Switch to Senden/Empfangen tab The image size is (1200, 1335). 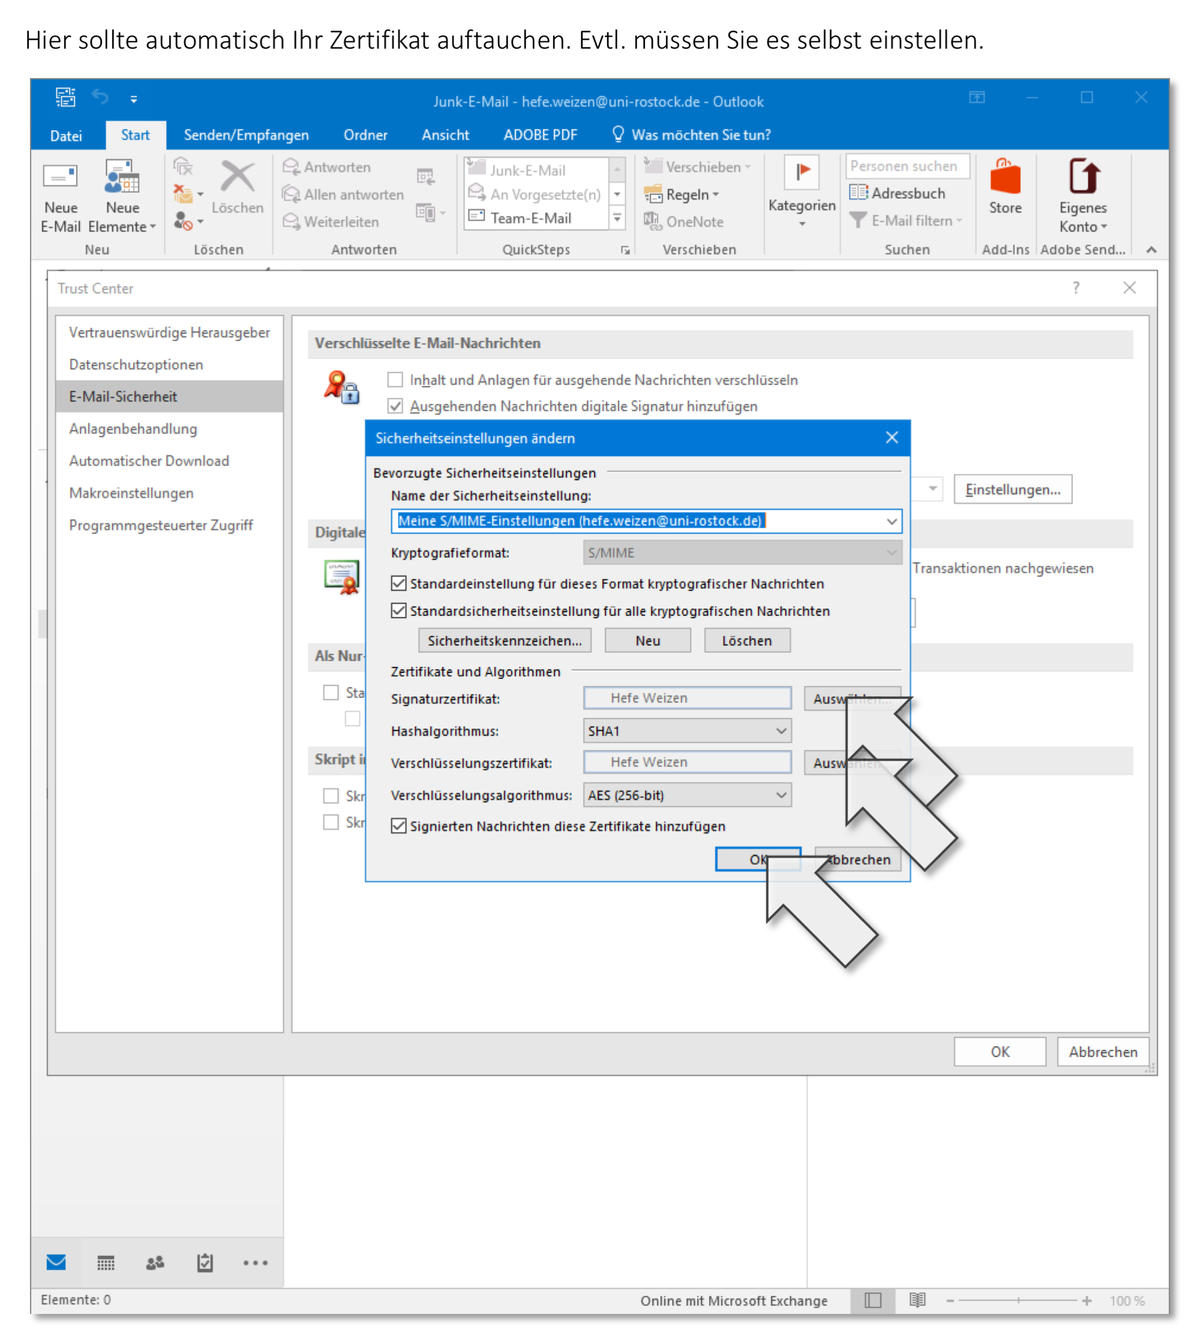tap(246, 135)
